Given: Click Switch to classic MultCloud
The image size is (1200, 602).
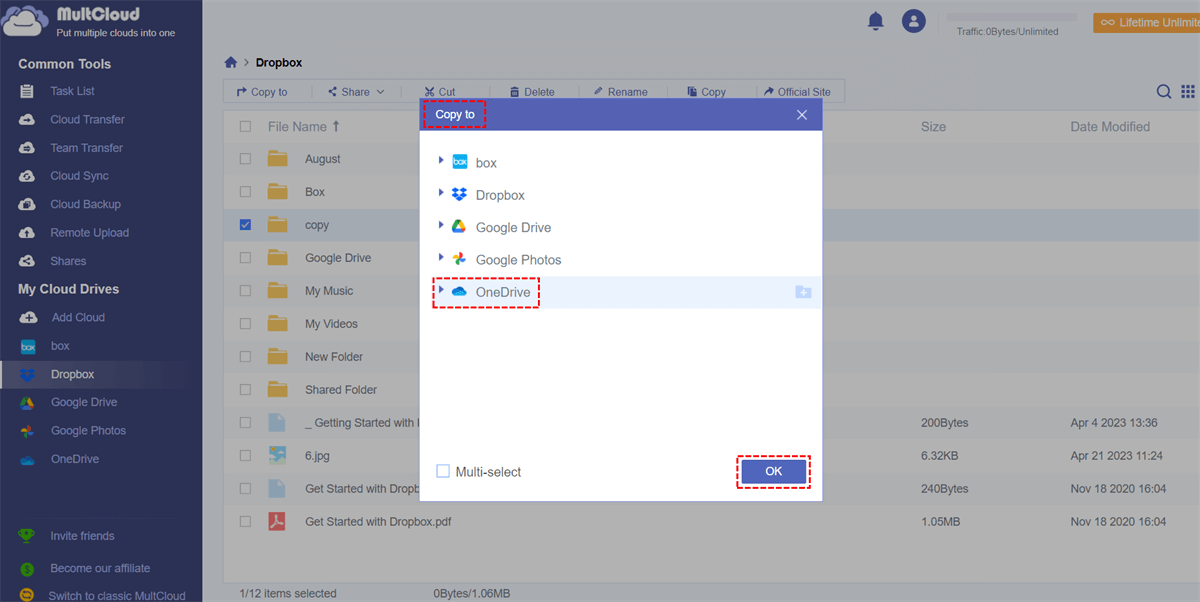Looking at the screenshot, I should [x=116, y=596].
